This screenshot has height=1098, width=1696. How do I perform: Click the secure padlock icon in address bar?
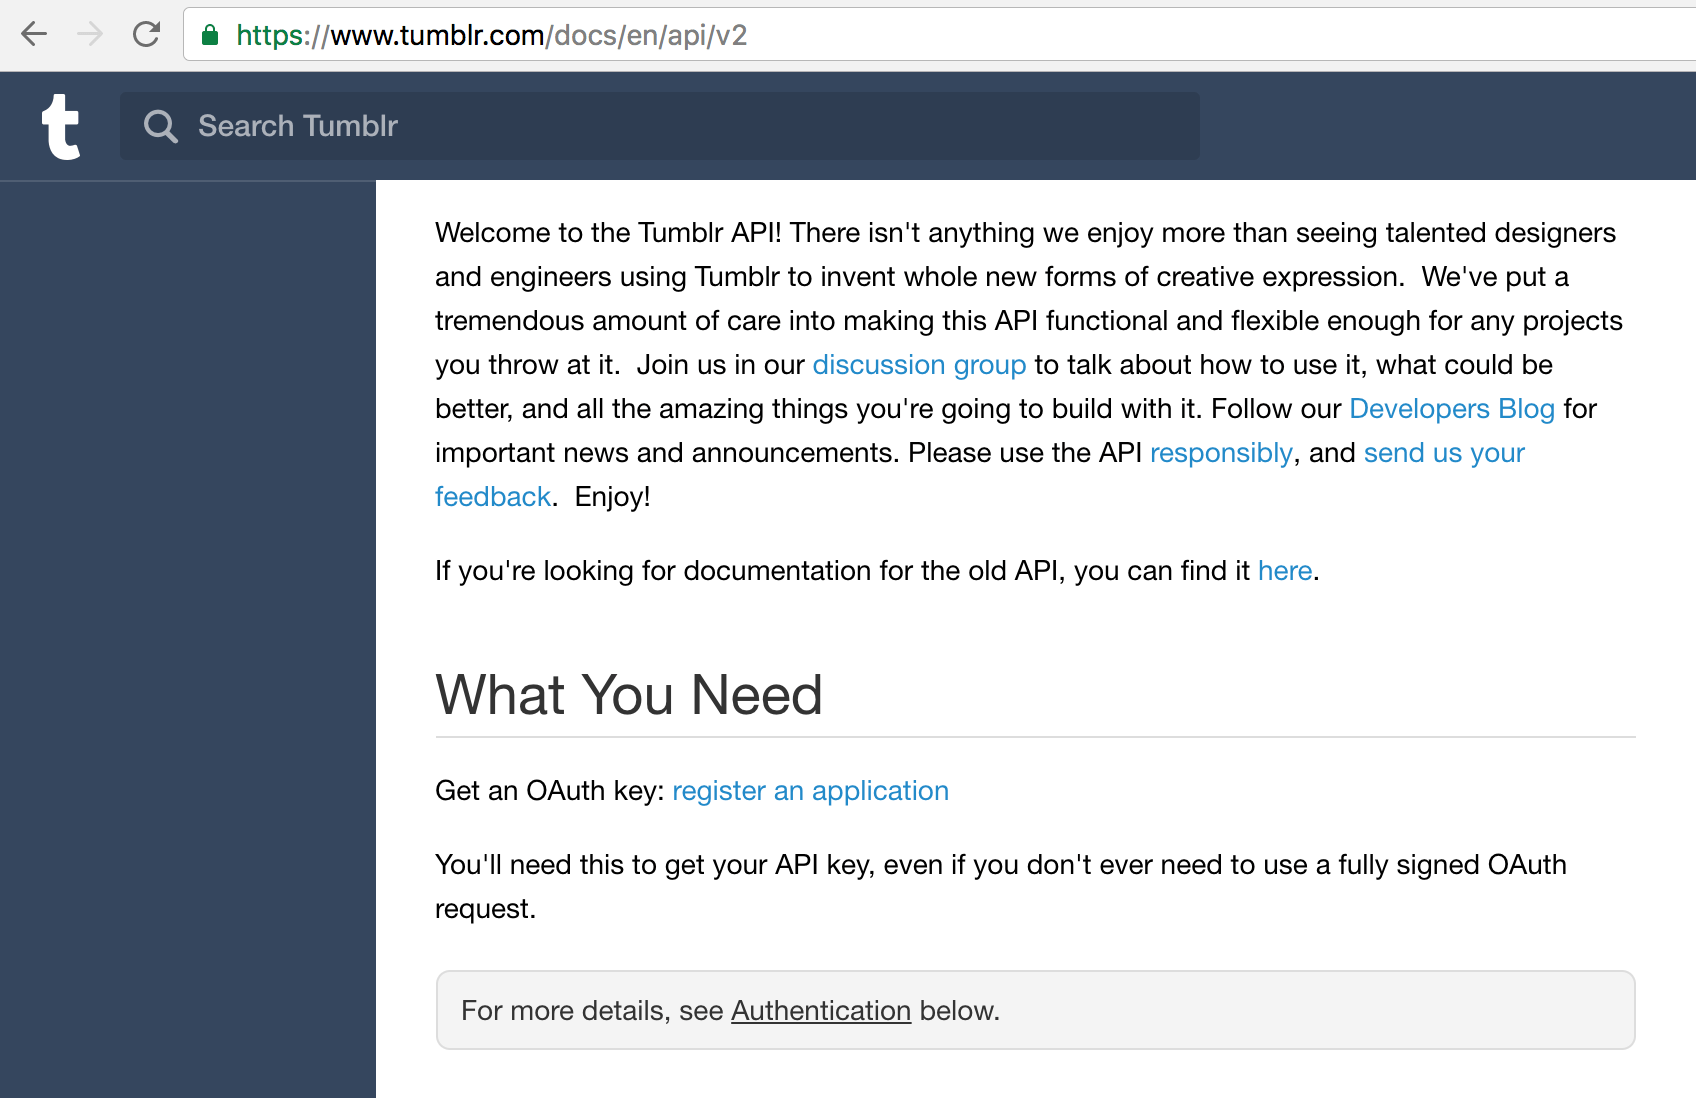(210, 34)
